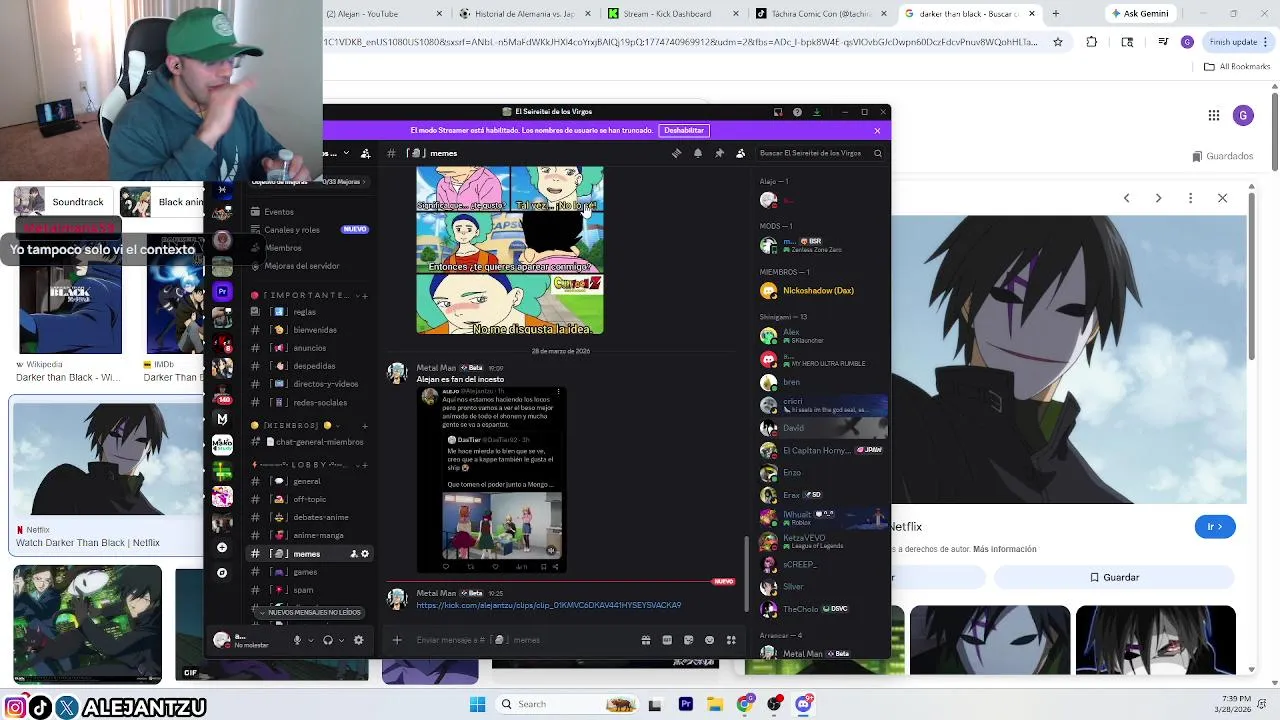Open All Bookmarks folder
This screenshot has height=720, width=1280.
[x=1238, y=67]
